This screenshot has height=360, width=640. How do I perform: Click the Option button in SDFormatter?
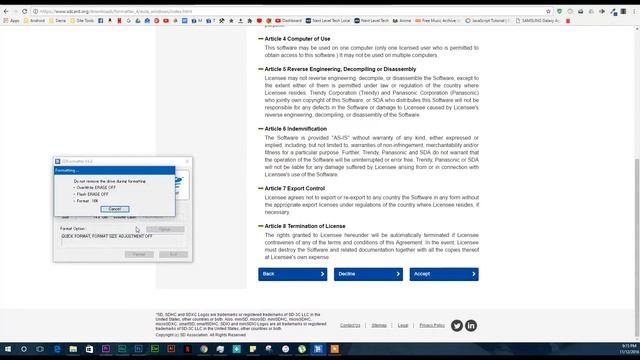(x=165, y=229)
